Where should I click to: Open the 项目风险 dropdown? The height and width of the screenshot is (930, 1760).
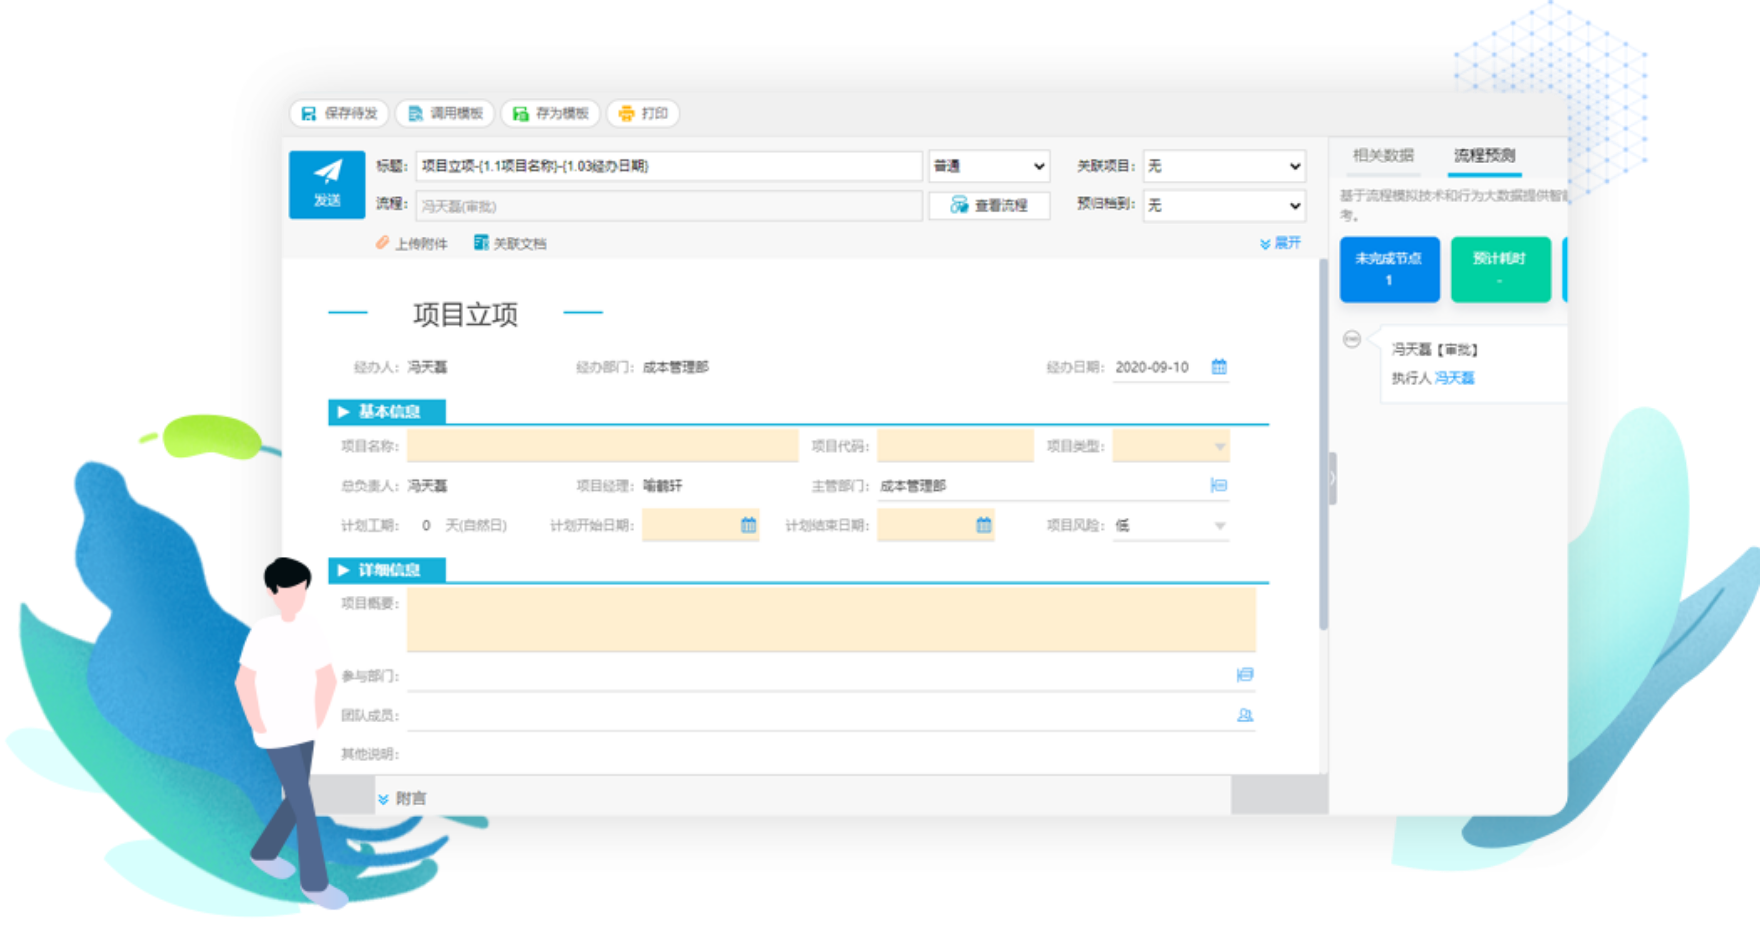1171,525
